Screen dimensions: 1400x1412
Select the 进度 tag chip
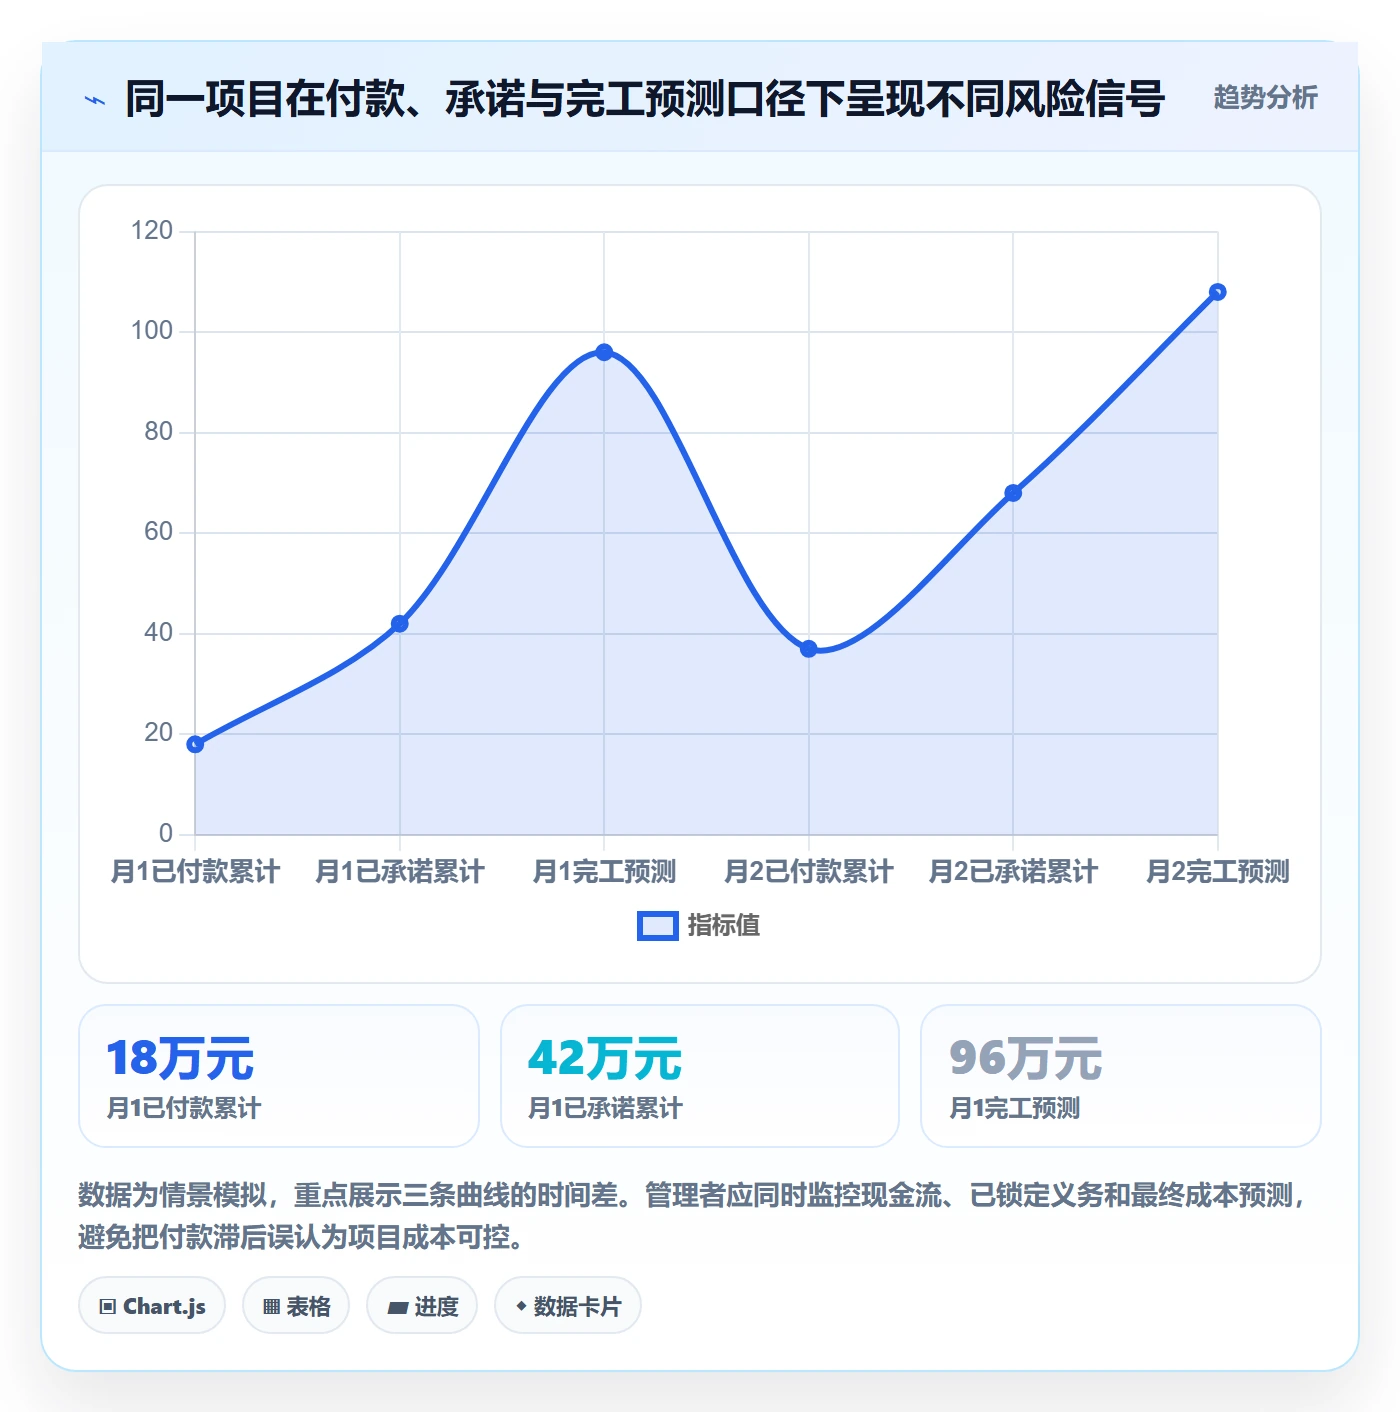422,1306
